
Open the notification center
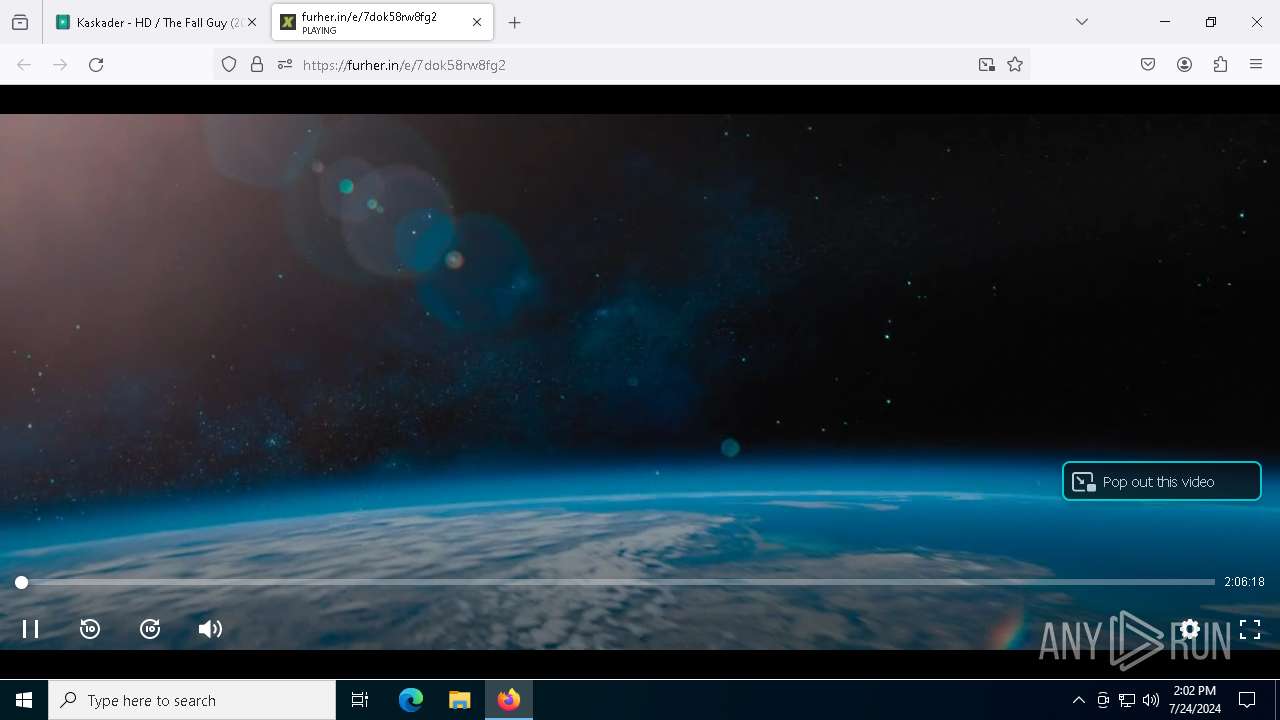click(x=1247, y=700)
